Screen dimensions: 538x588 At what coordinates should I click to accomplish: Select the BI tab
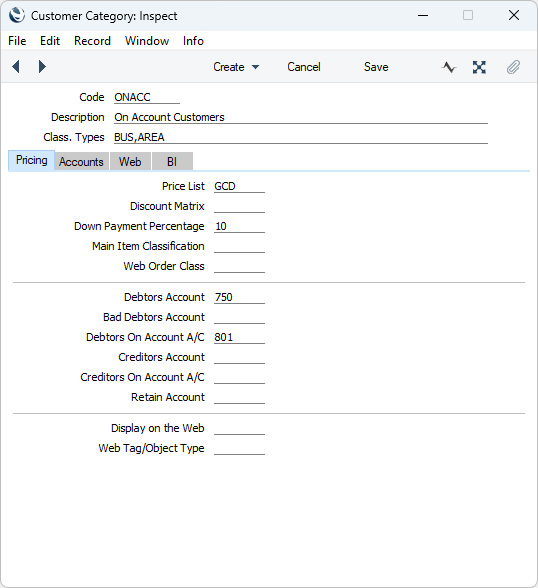(172, 162)
